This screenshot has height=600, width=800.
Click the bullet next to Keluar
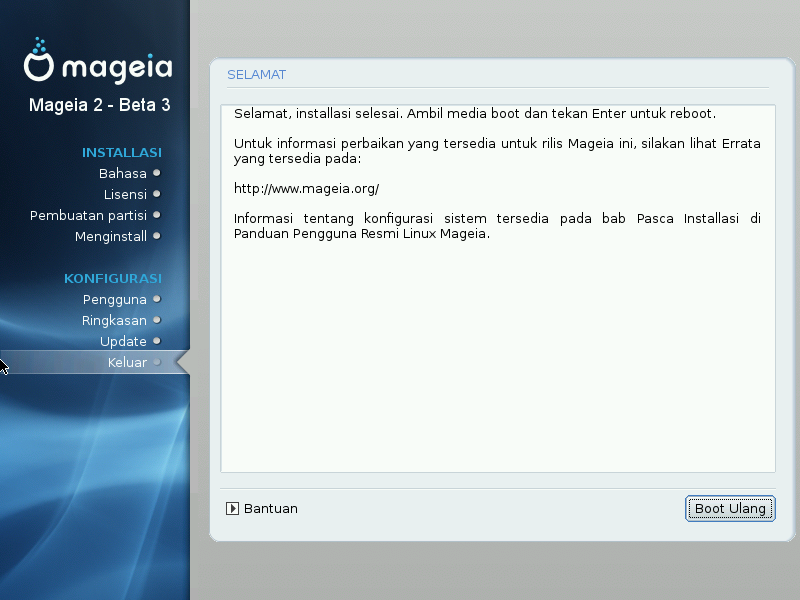(157, 362)
